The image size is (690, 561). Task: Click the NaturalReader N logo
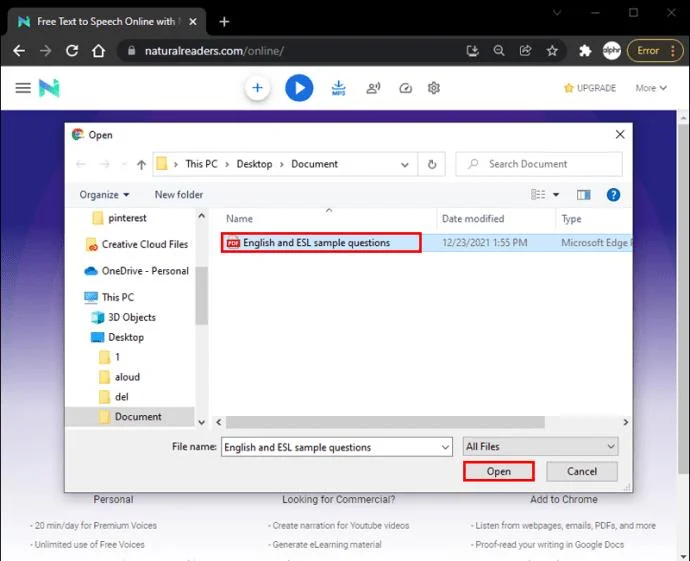tap(49, 88)
